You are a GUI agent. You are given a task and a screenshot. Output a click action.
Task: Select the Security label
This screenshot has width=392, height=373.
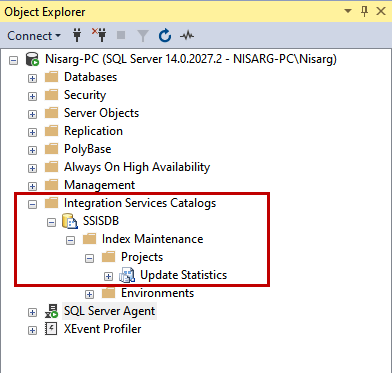(x=85, y=95)
